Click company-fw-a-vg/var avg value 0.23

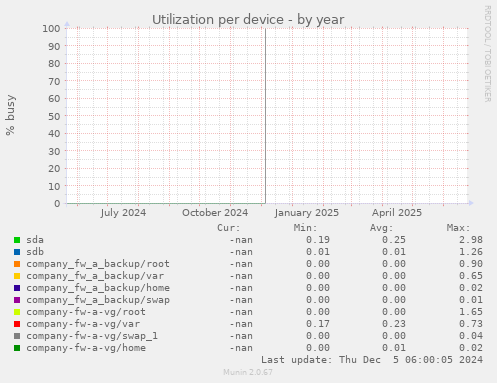click(x=394, y=324)
